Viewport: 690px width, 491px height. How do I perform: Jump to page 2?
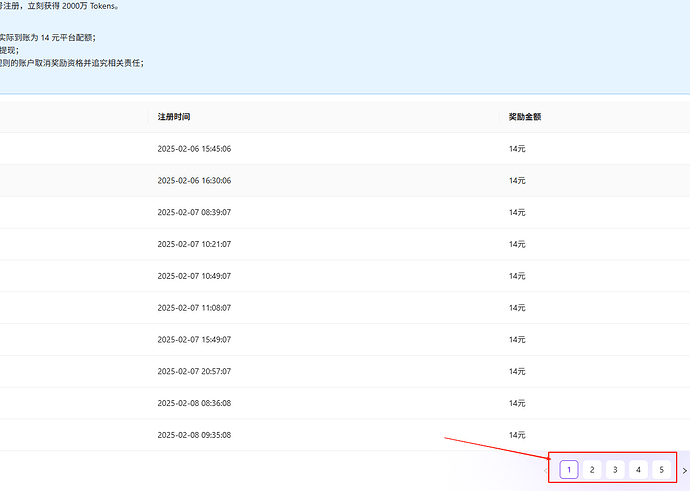pyautogui.click(x=592, y=470)
